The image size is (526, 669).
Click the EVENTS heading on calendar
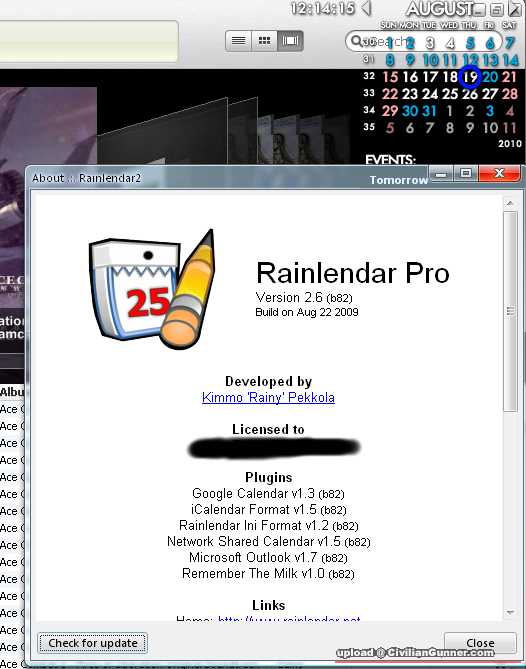click(390, 160)
